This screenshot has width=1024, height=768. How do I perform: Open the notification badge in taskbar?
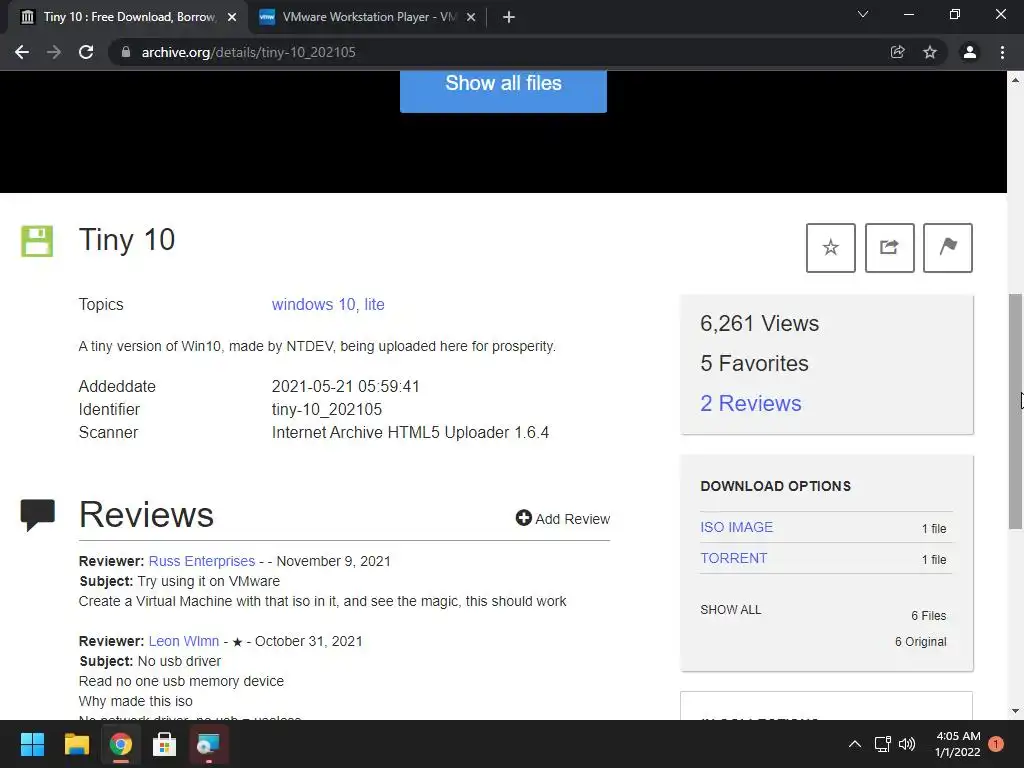pos(996,744)
